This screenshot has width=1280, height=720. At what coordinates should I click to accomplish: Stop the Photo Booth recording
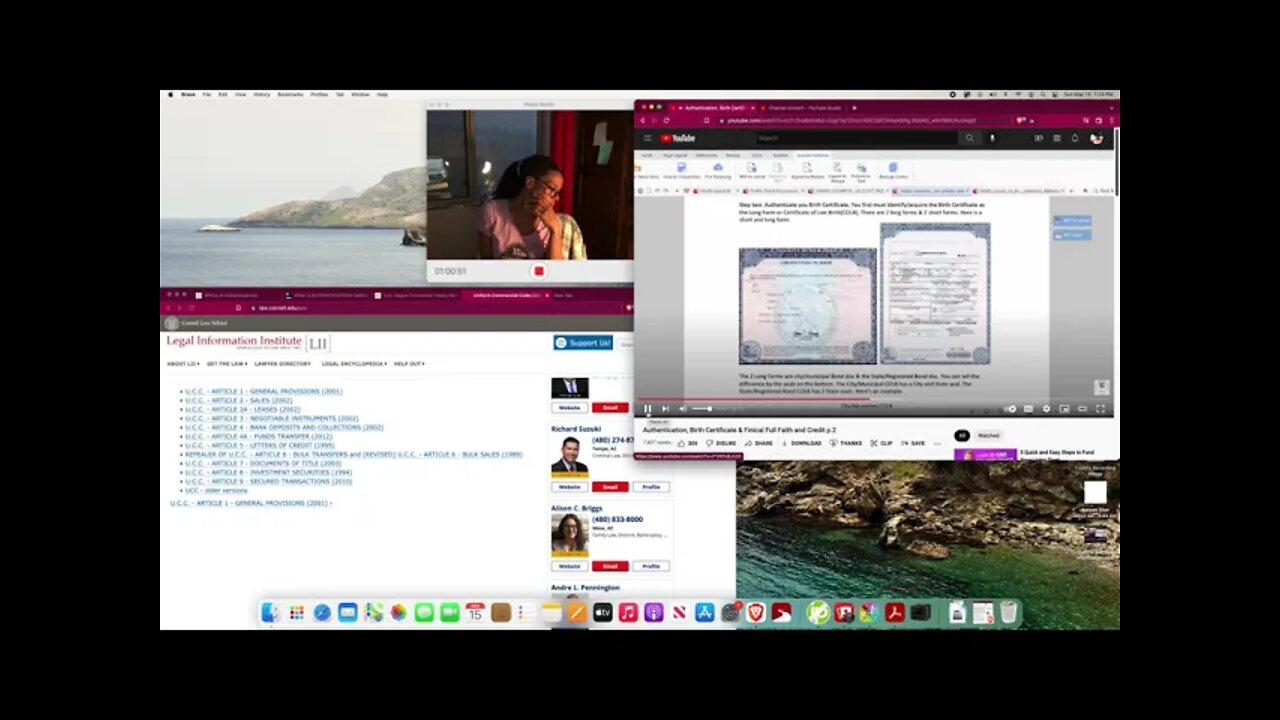(x=539, y=271)
